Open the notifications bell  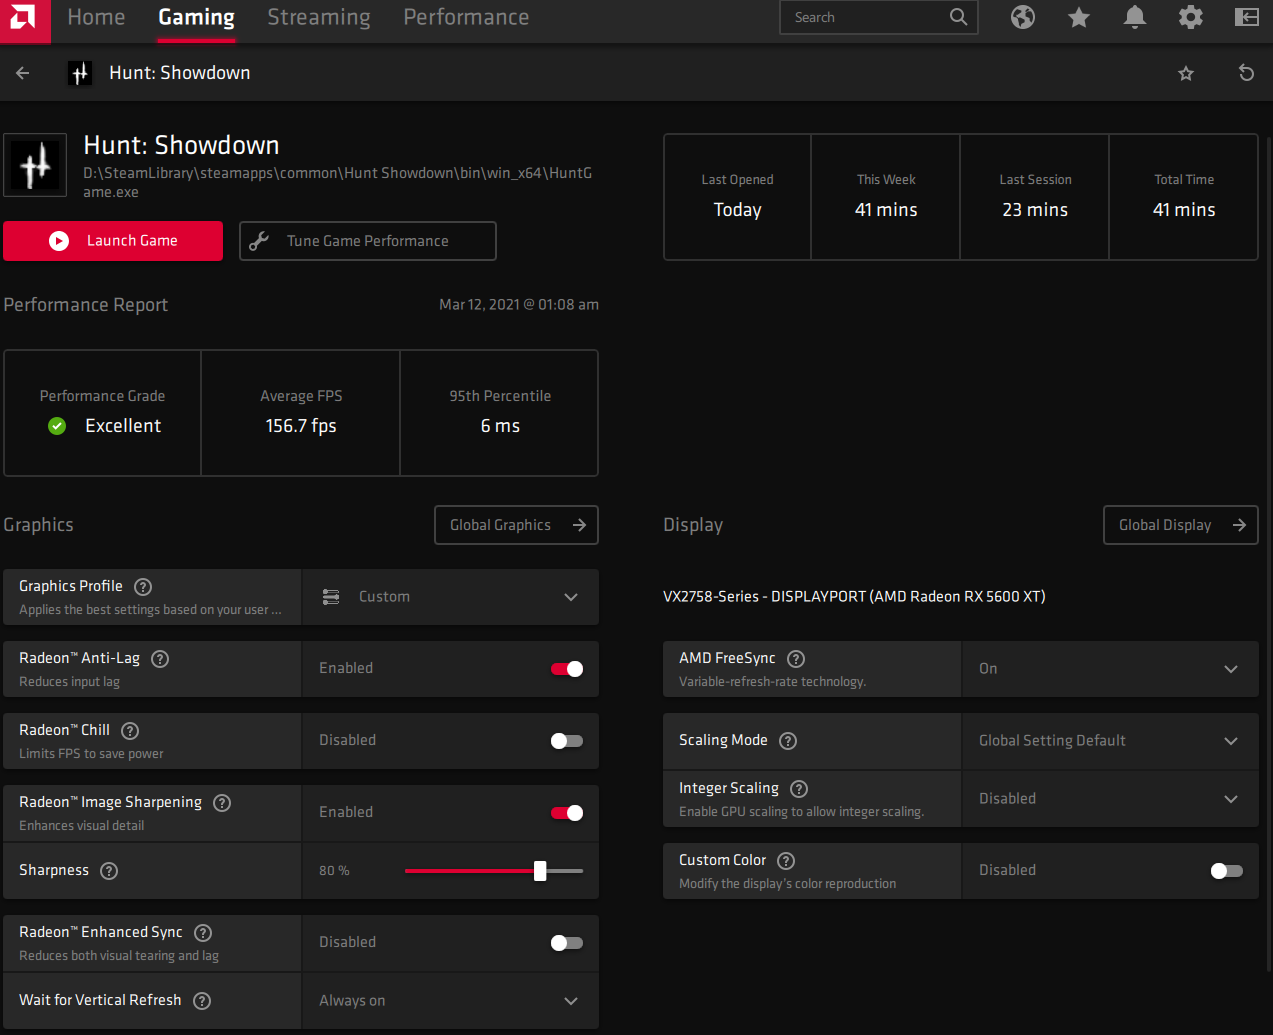coord(1135,17)
